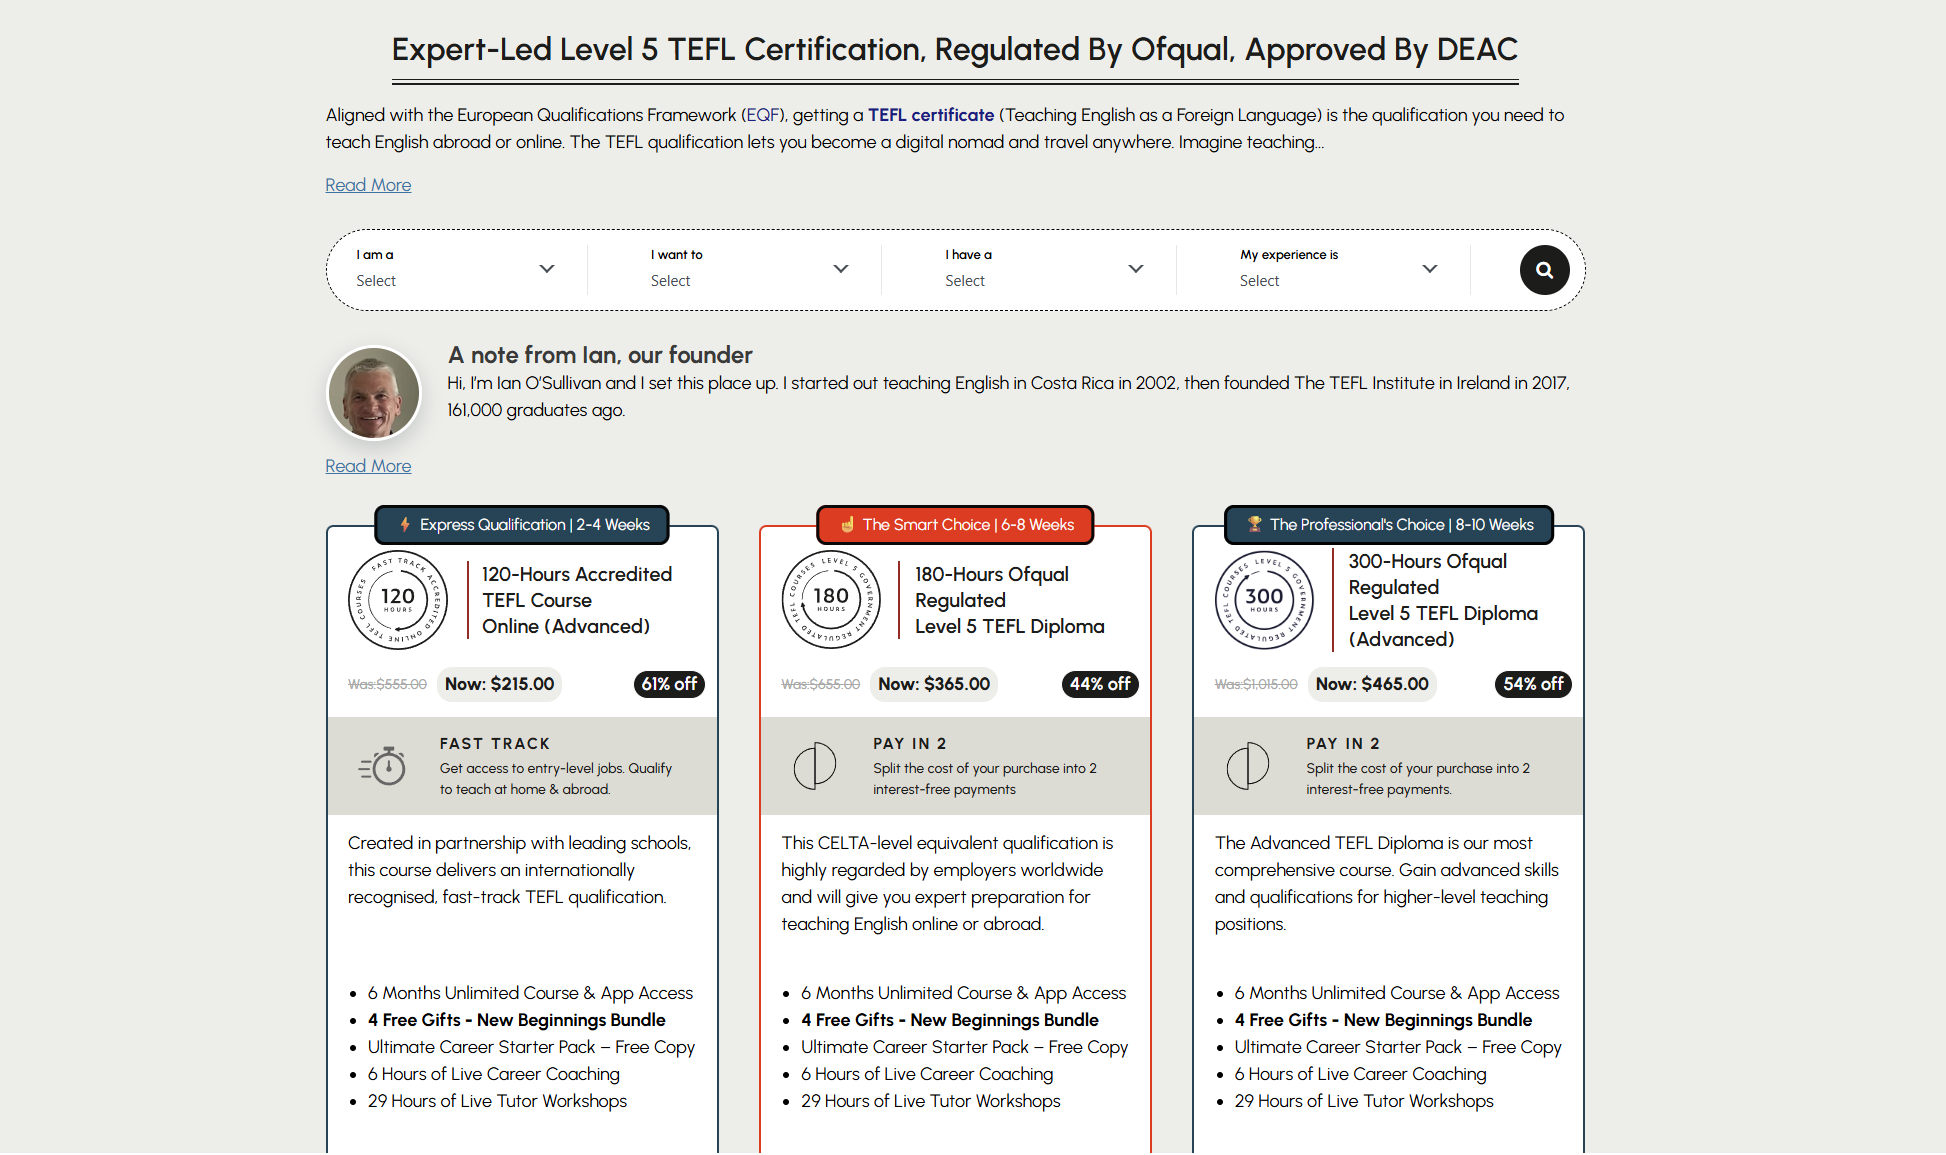The image size is (1946, 1155).
Task: Click the pointing hand icon on Smart Choice
Action: [x=848, y=524]
